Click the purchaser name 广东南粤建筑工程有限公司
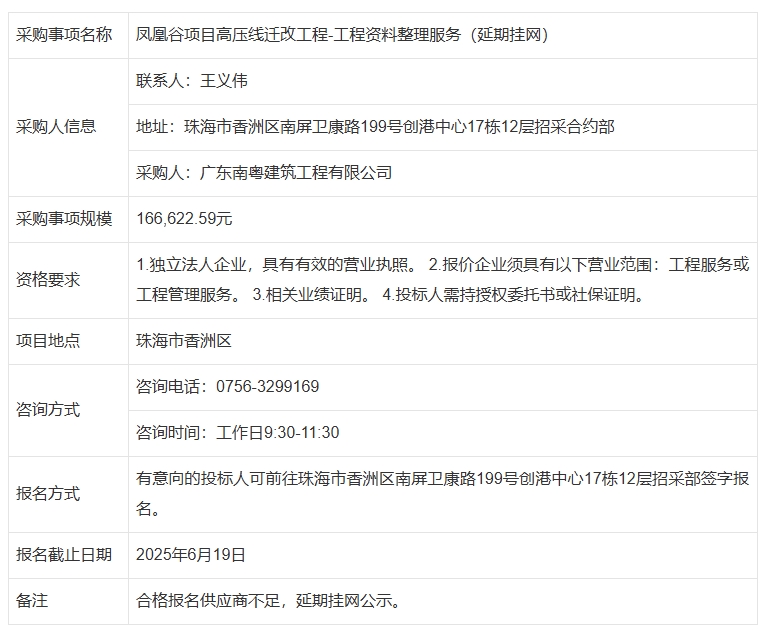 (x=264, y=173)
